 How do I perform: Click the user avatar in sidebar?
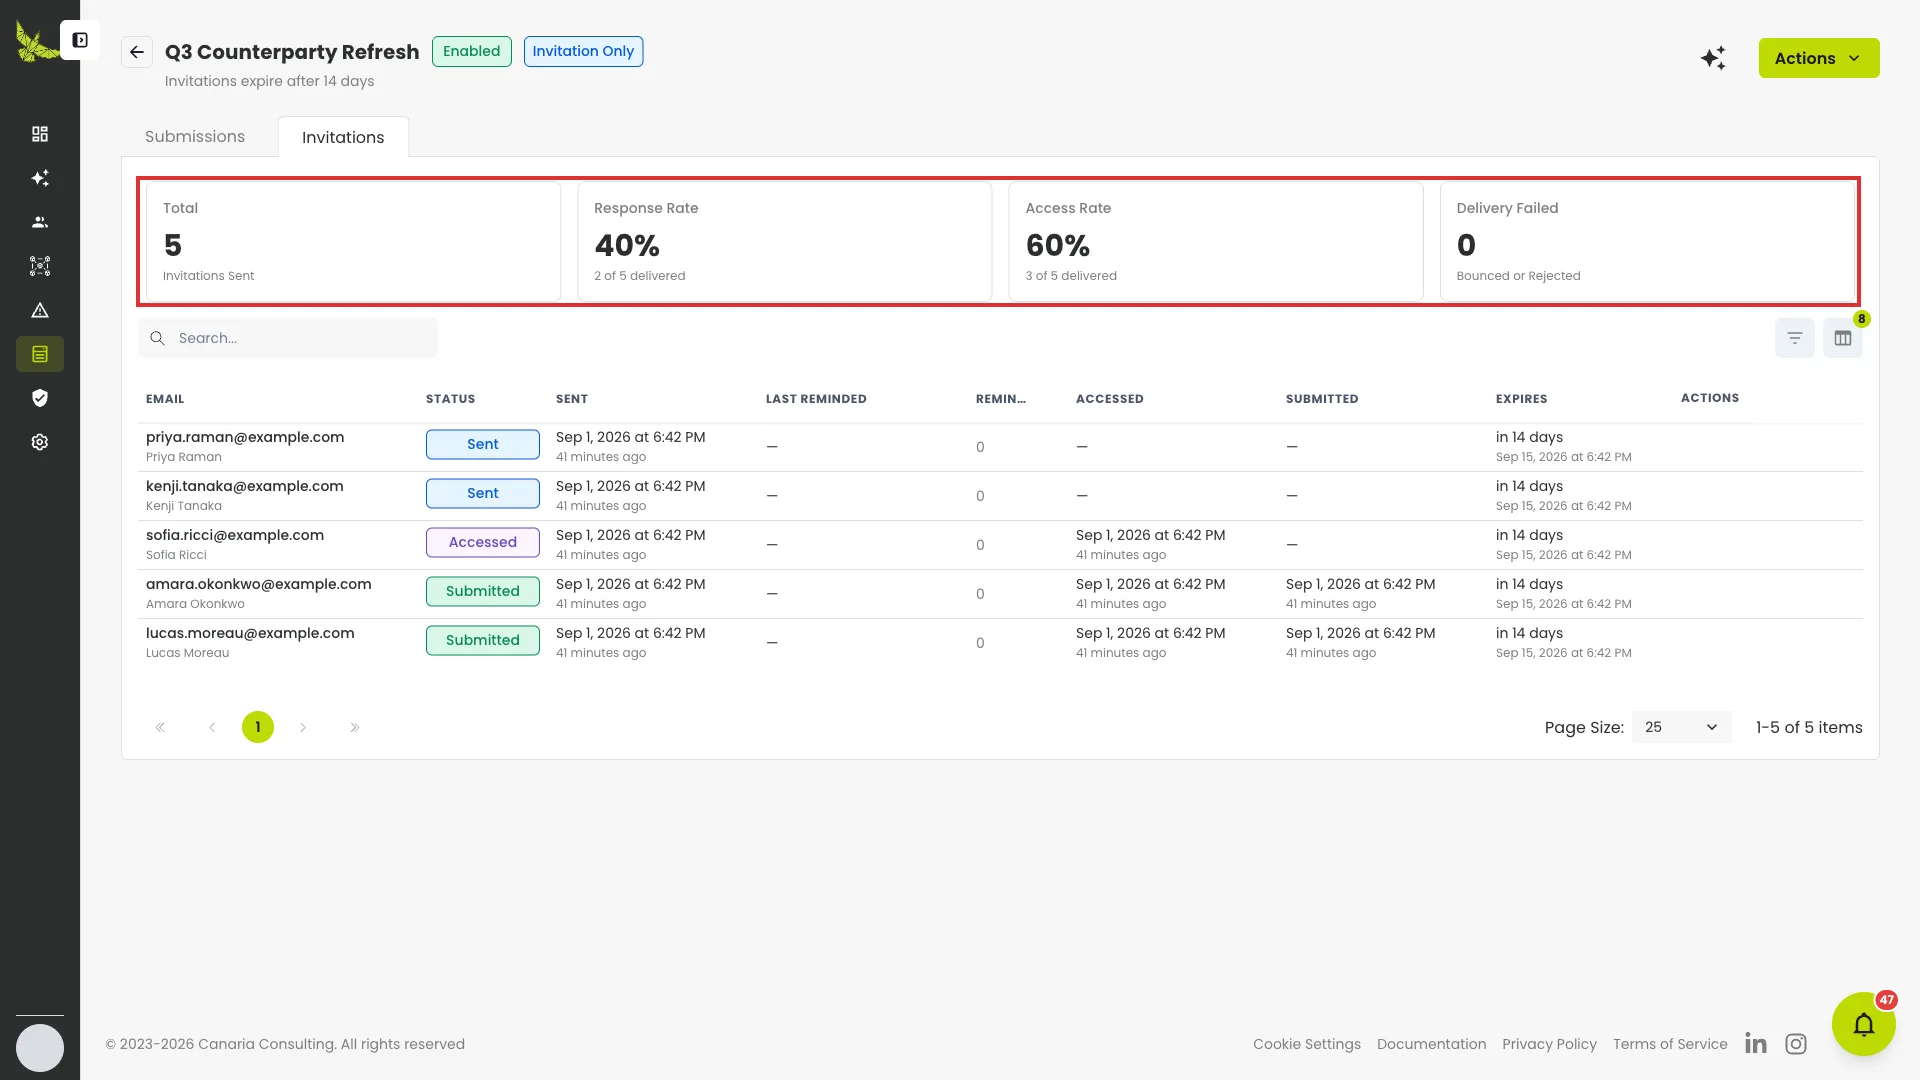[x=40, y=1048]
